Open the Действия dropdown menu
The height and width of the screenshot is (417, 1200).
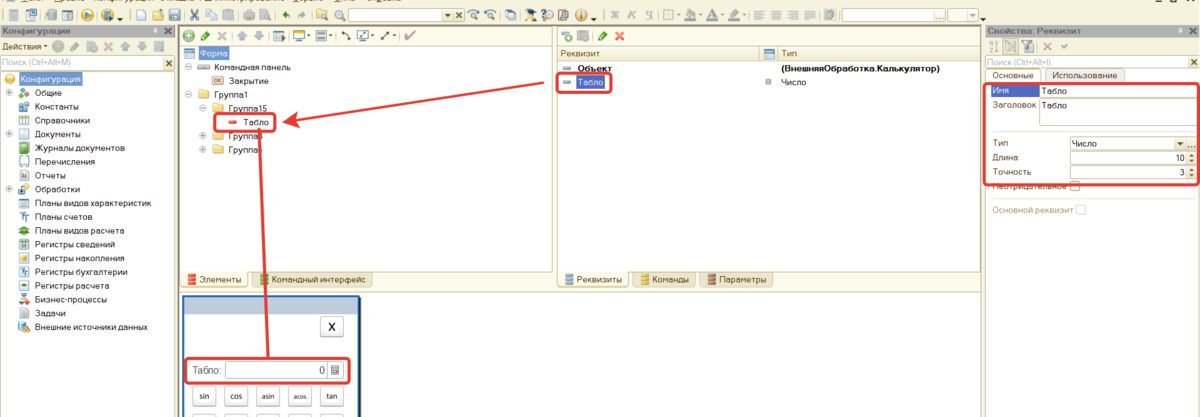24,46
